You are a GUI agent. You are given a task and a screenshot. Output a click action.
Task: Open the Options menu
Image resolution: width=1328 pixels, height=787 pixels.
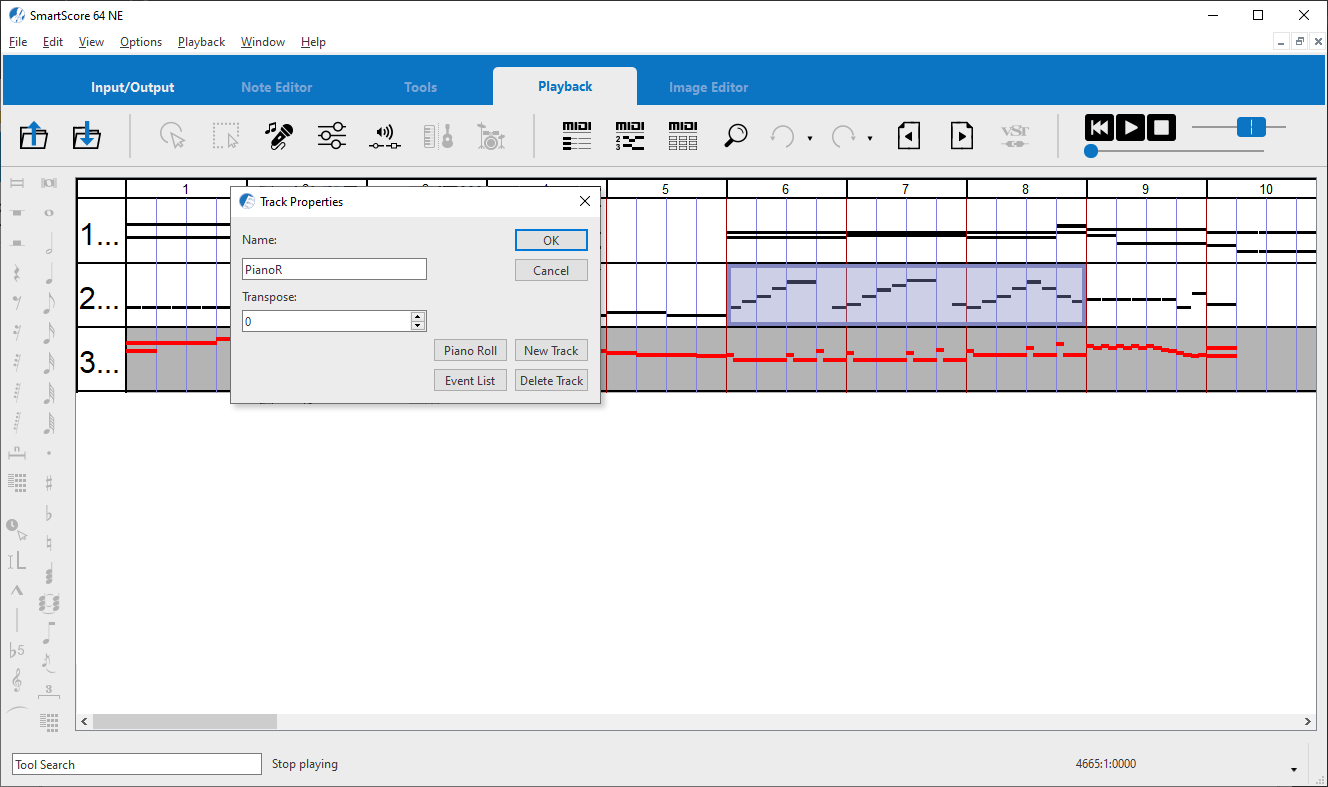(x=141, y=42)
